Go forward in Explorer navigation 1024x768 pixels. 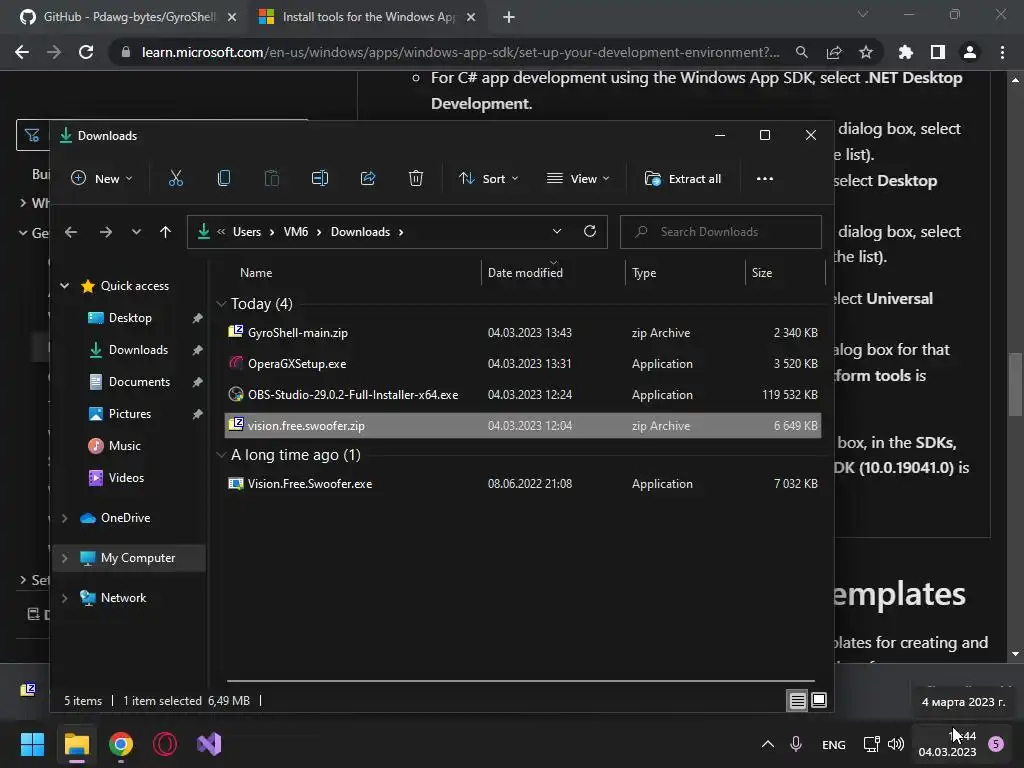[105, 232]
